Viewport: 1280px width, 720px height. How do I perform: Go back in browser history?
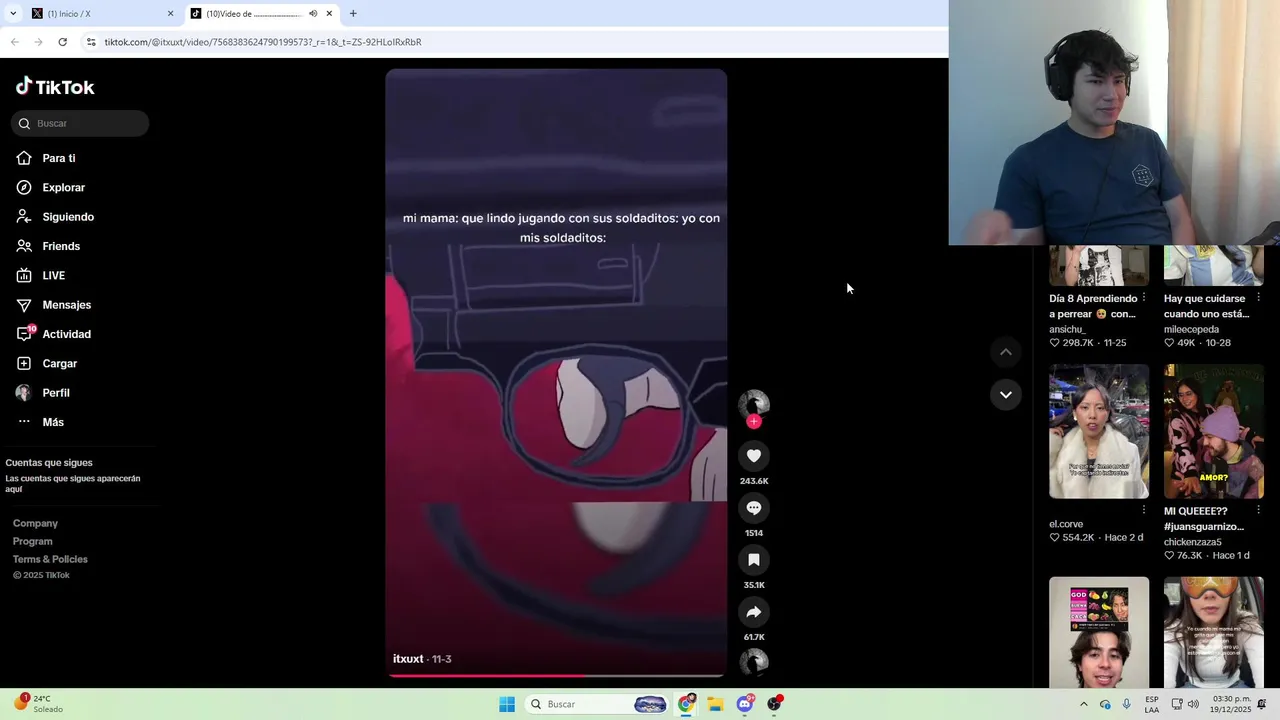[14, 42]
